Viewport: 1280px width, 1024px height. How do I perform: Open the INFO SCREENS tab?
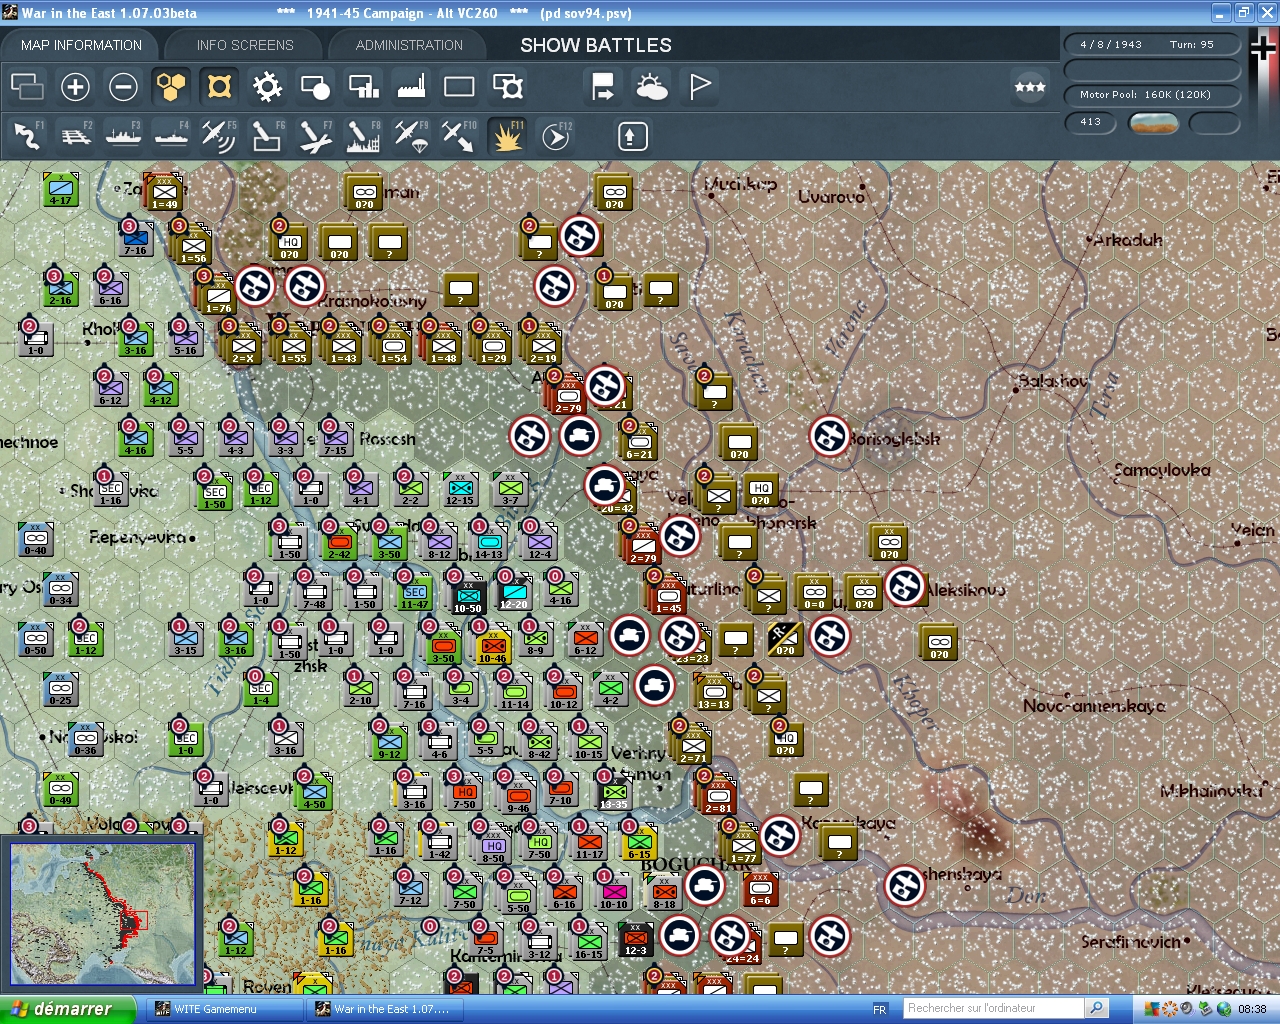pyautogui.click(x=245, y=45)
